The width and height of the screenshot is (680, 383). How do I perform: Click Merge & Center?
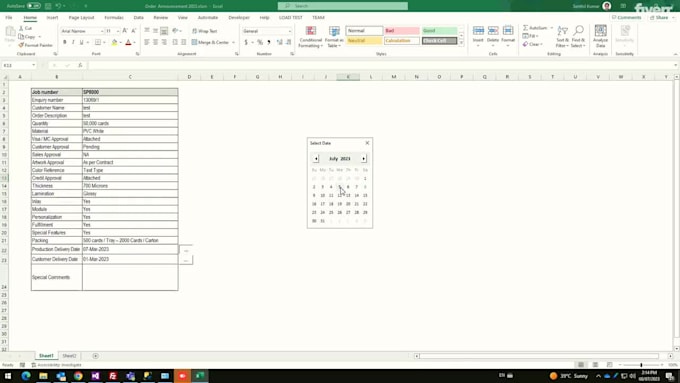210,43
